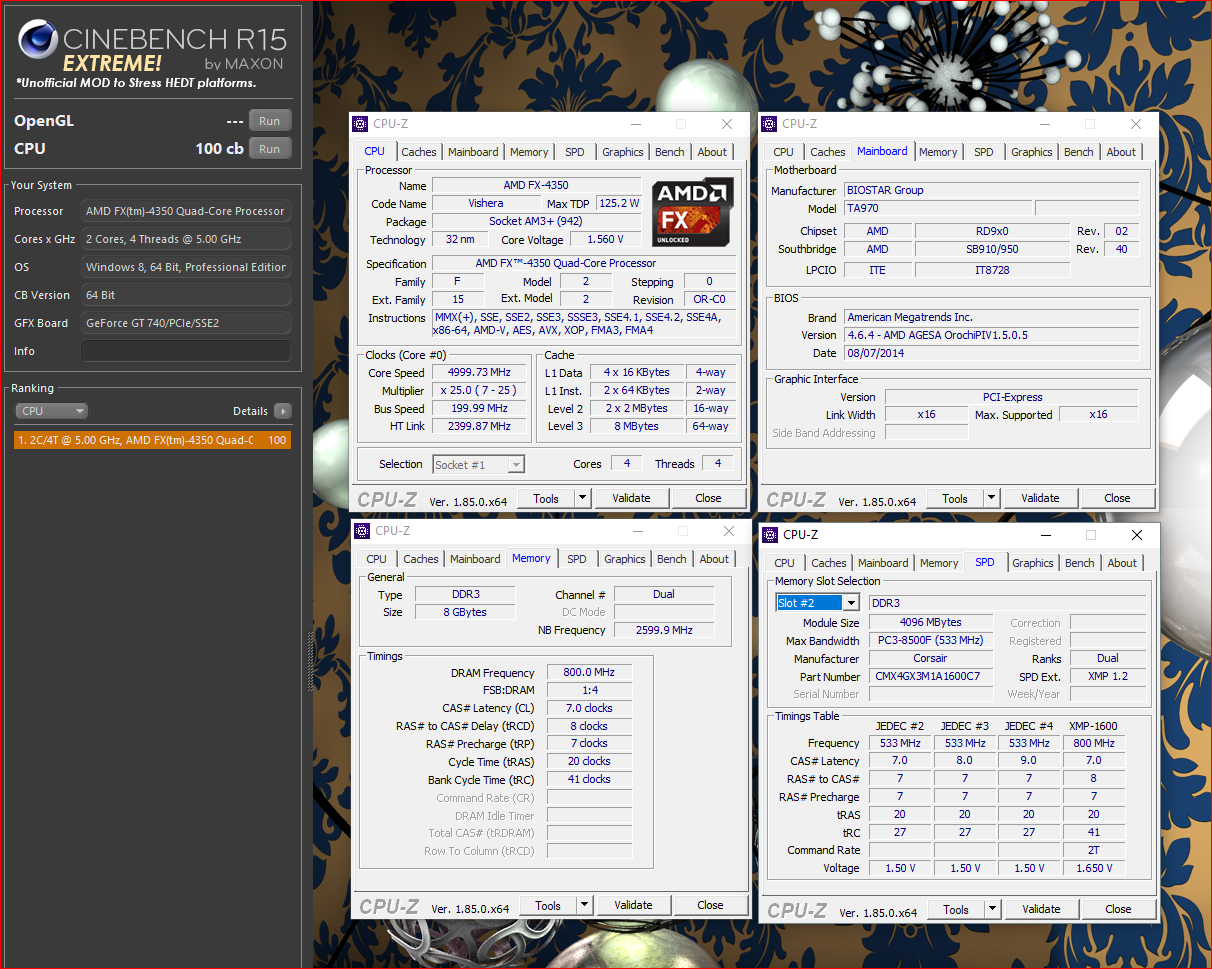Screen dimensions: 1212x969
Task: Click the Max TDP value '125.2 W'
Action: click(x=619, y=204)
